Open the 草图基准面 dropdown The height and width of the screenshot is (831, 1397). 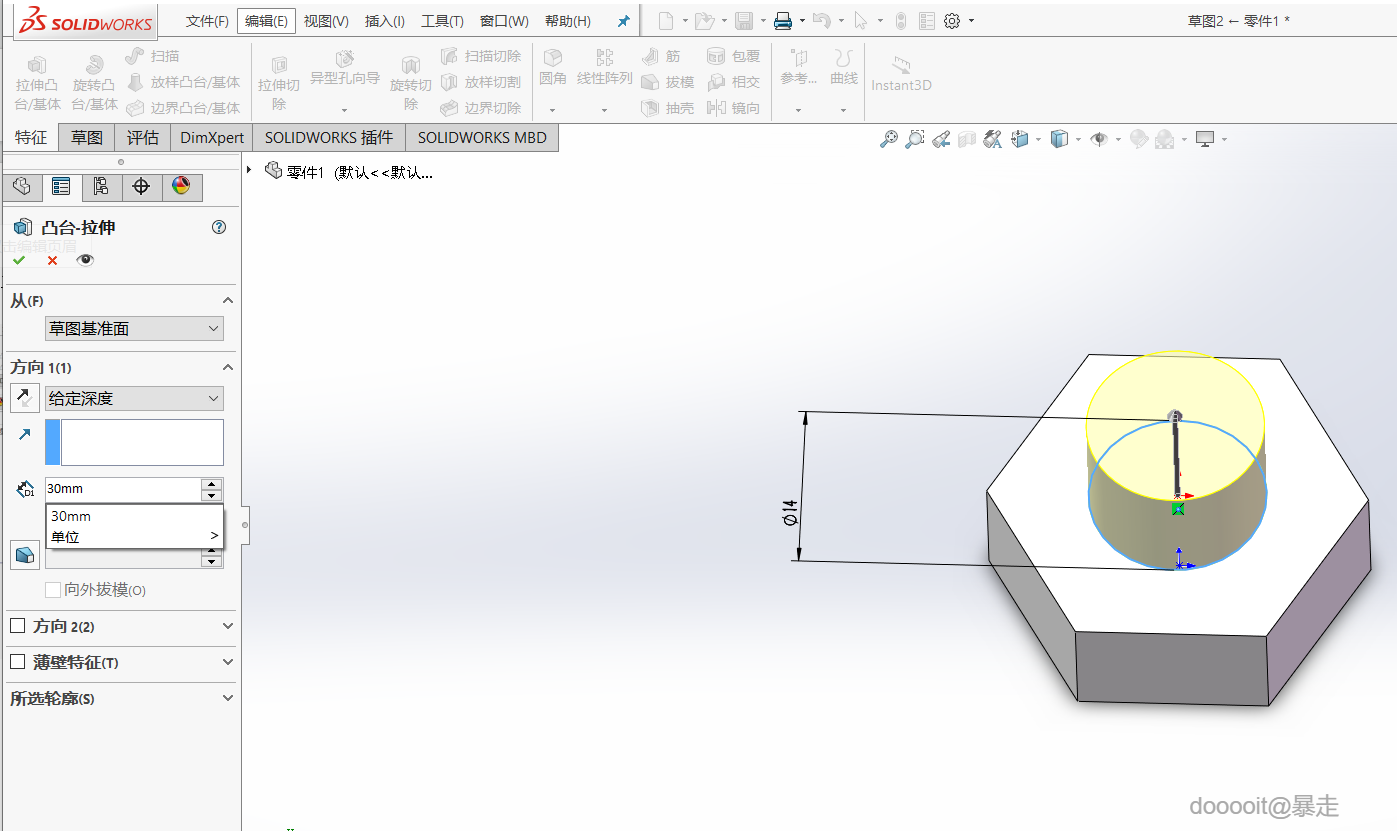(x=134, y=328)
